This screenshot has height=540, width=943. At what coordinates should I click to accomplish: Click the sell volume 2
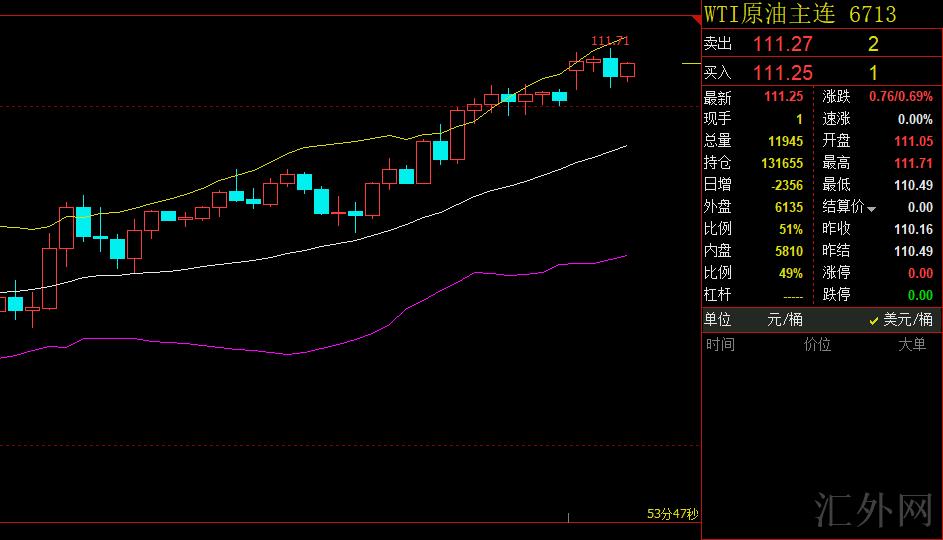[x=873, y=44]
